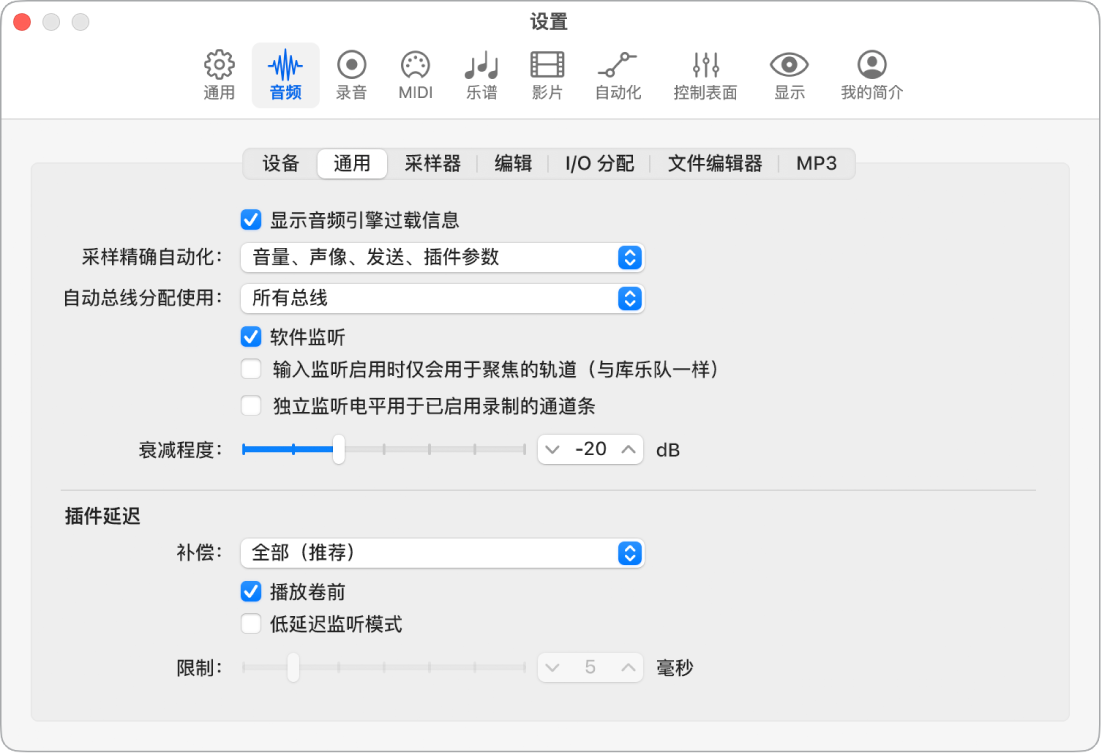The image size is (1101, 753).
Task: Open MIDI settings via the MIDI icon
Action: coord(415,70)
